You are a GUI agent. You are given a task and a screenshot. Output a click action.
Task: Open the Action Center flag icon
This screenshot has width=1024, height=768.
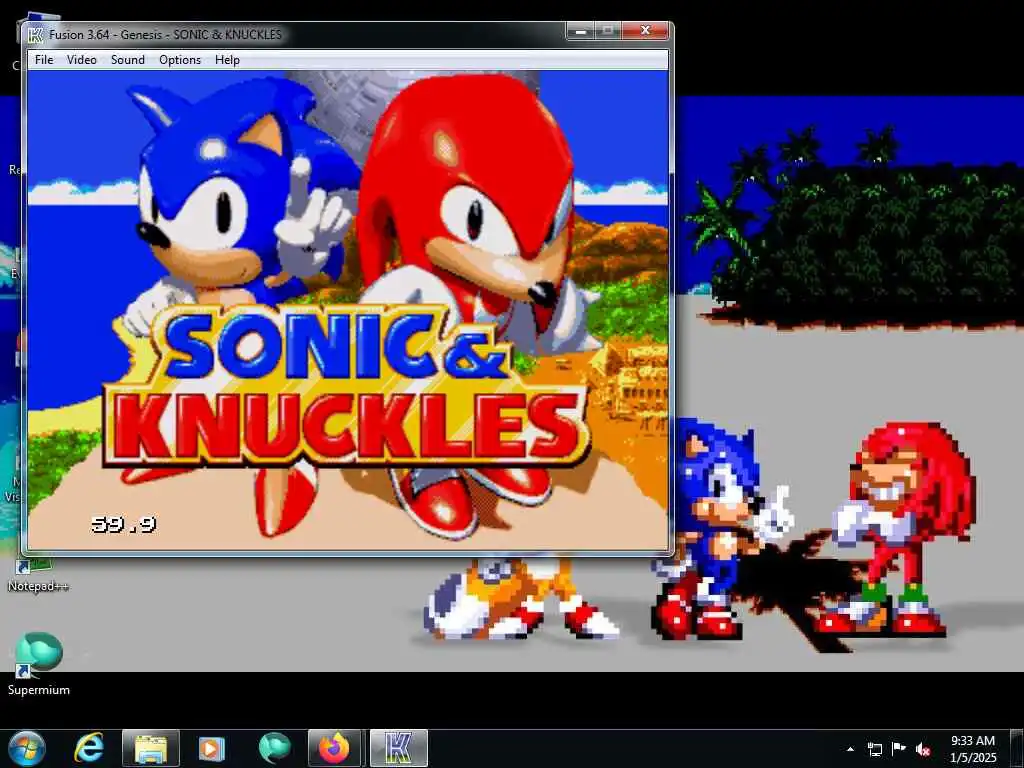899,748
